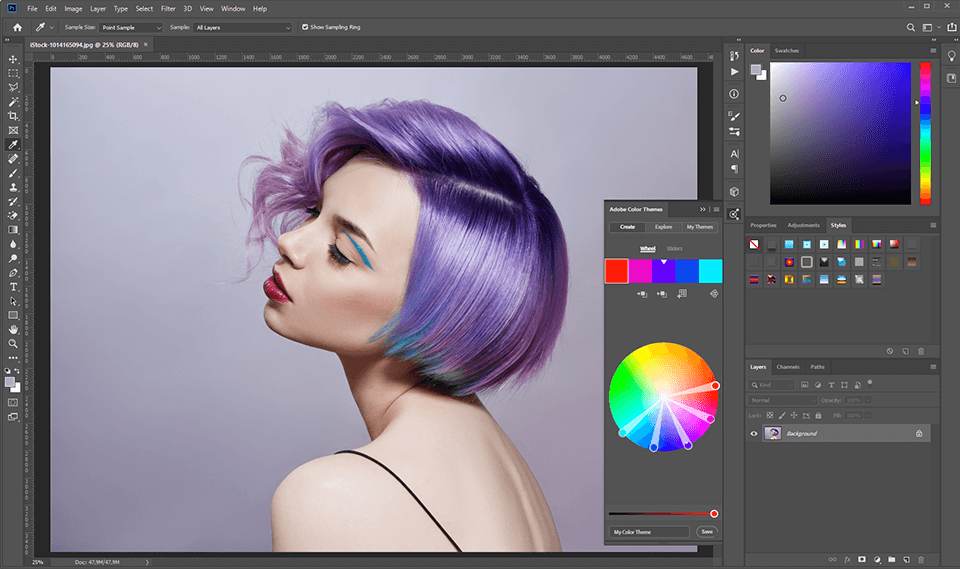Open the layer blend mode Normal dropdown
Viewport: 960px width, 569px height.
click(x=783, y=400)
